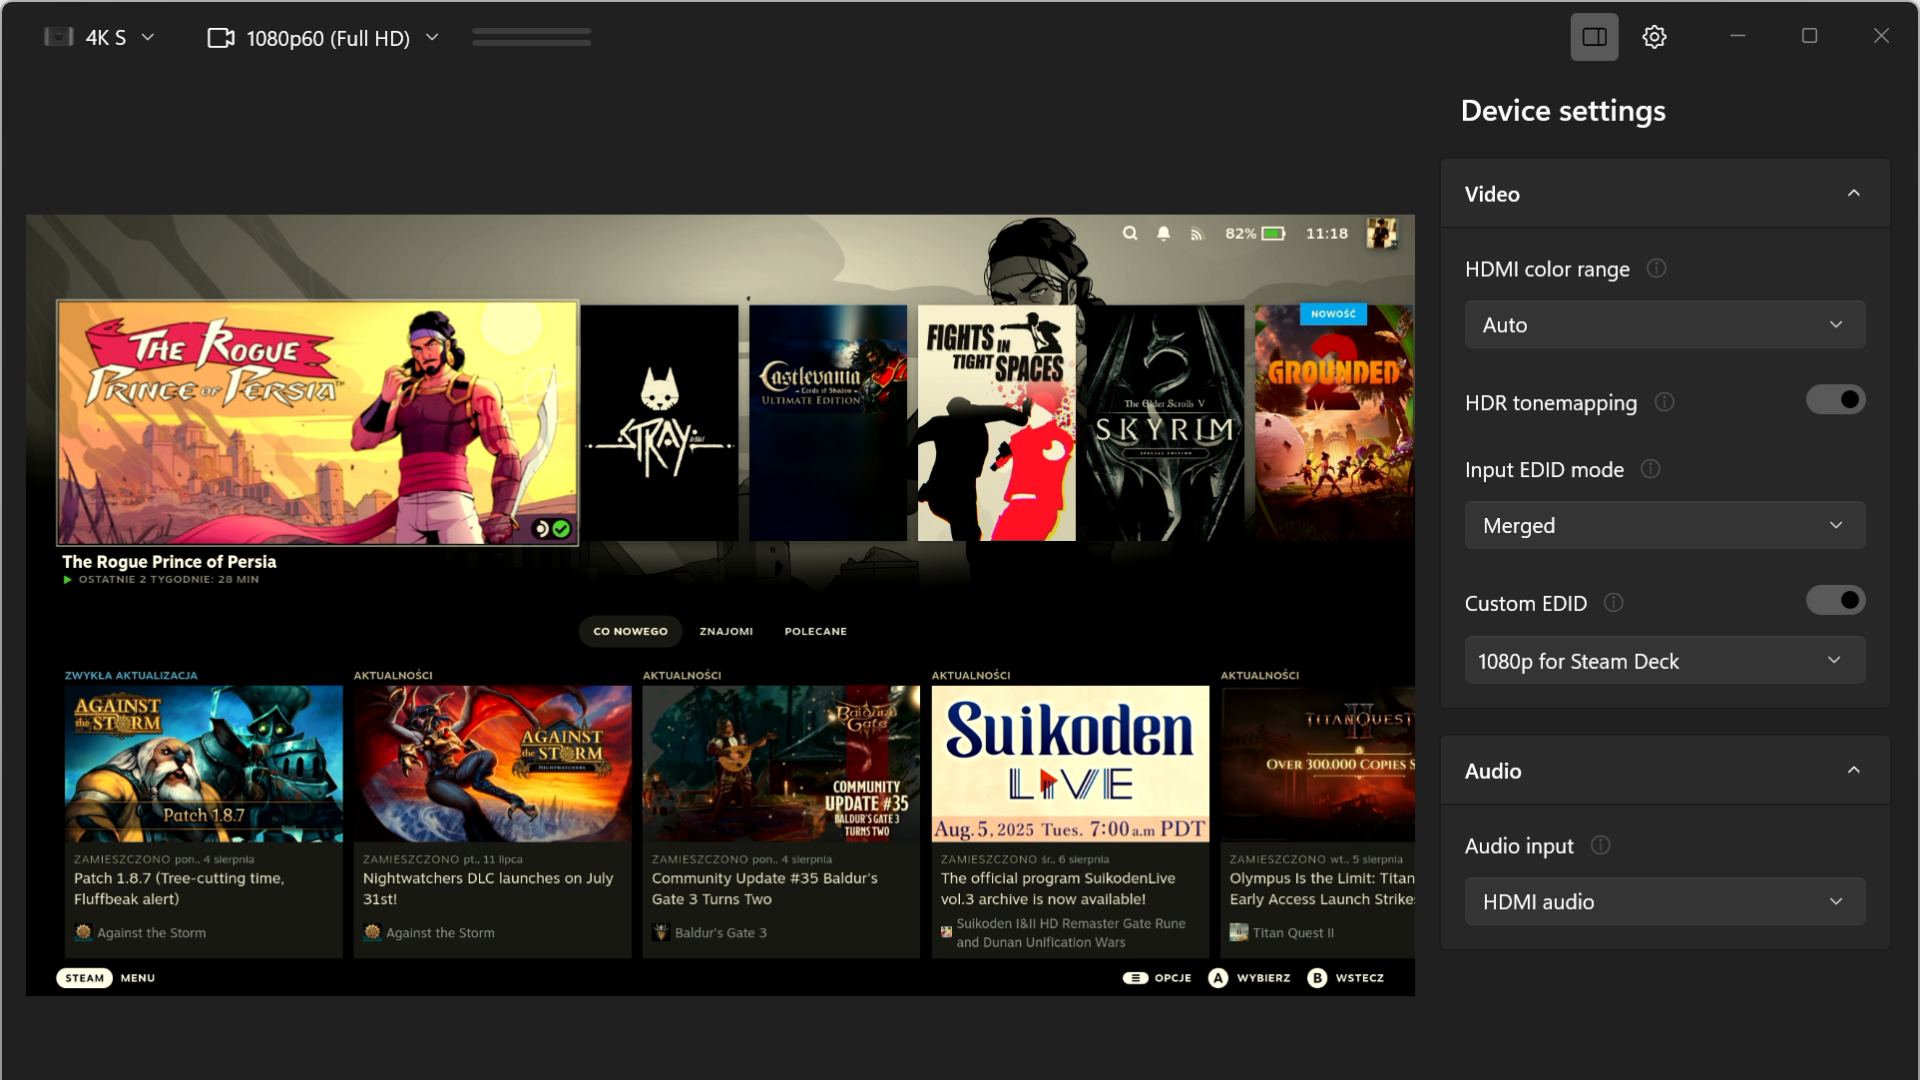This screenshot has width=1920, height=1080.
Task: Click the Device settings heading
Action: coord(1563,110)
